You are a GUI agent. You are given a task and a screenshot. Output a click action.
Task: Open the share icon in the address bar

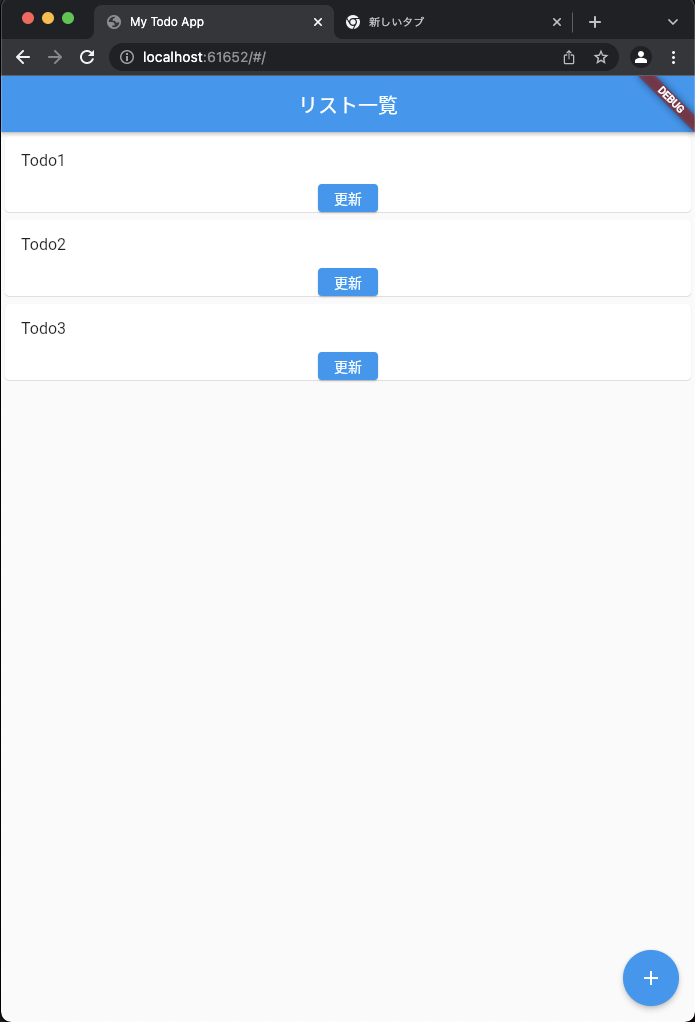tap(568, 57)
